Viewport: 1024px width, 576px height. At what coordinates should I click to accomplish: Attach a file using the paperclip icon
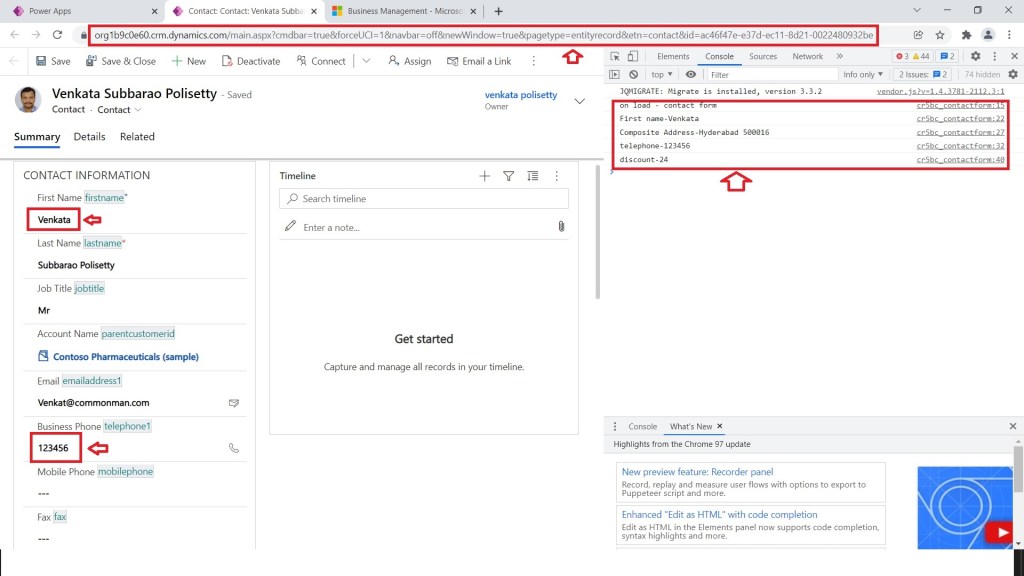(x=562, y=227)
